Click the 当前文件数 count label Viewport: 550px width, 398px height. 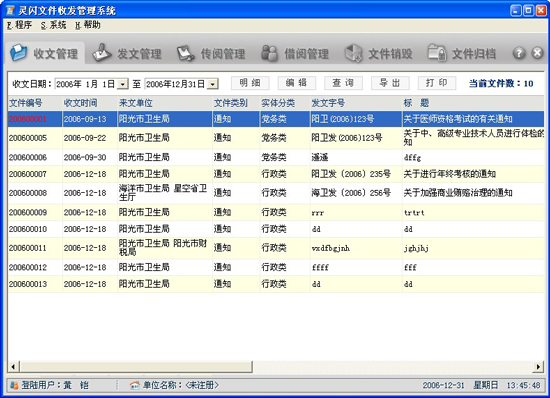tap(501, 83)
